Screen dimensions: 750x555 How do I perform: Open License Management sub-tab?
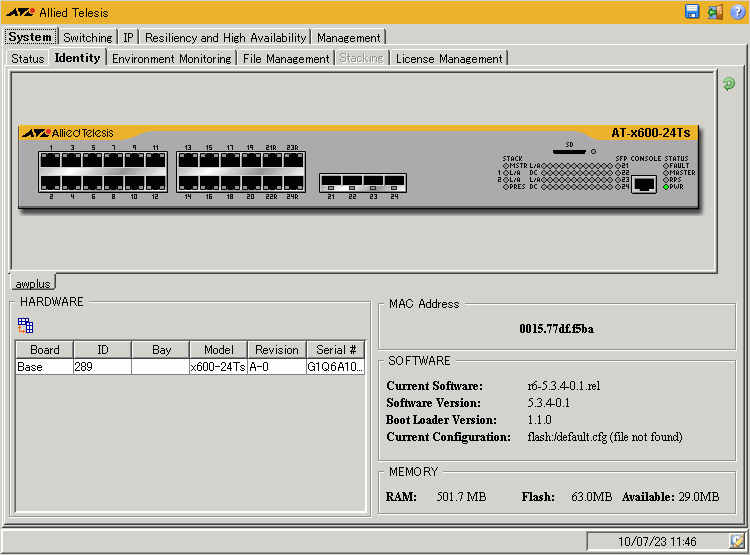449,58
